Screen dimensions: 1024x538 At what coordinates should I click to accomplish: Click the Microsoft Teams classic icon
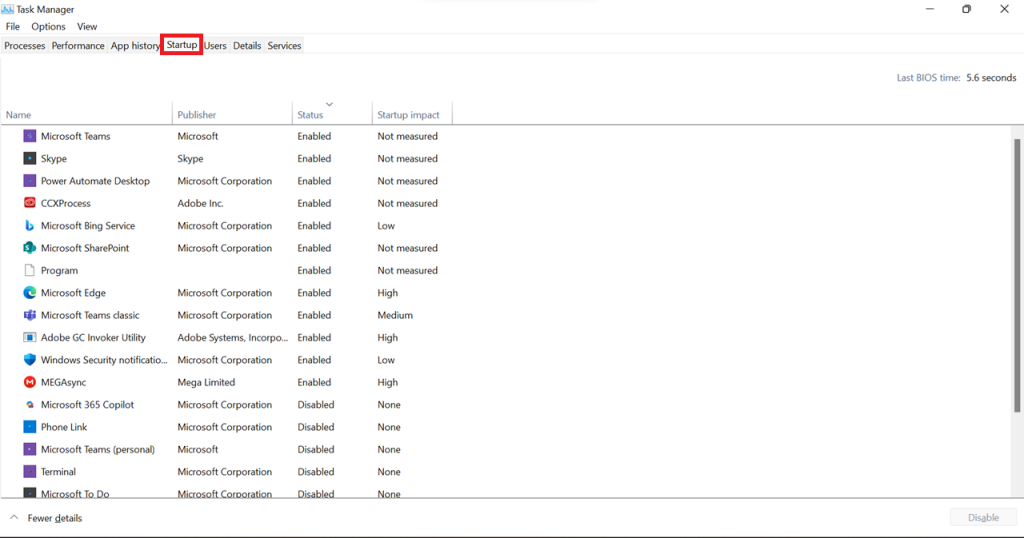(x=29, y=315)
